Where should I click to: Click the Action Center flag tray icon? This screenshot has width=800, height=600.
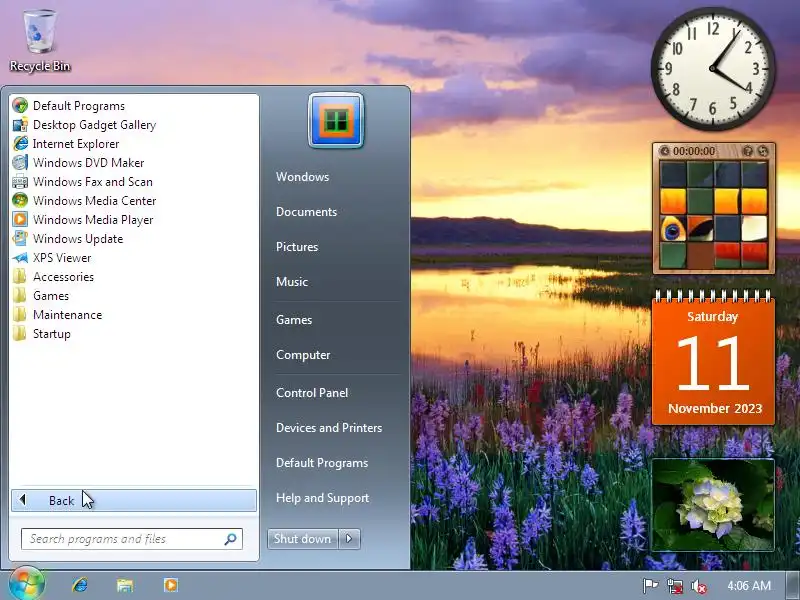650,586
